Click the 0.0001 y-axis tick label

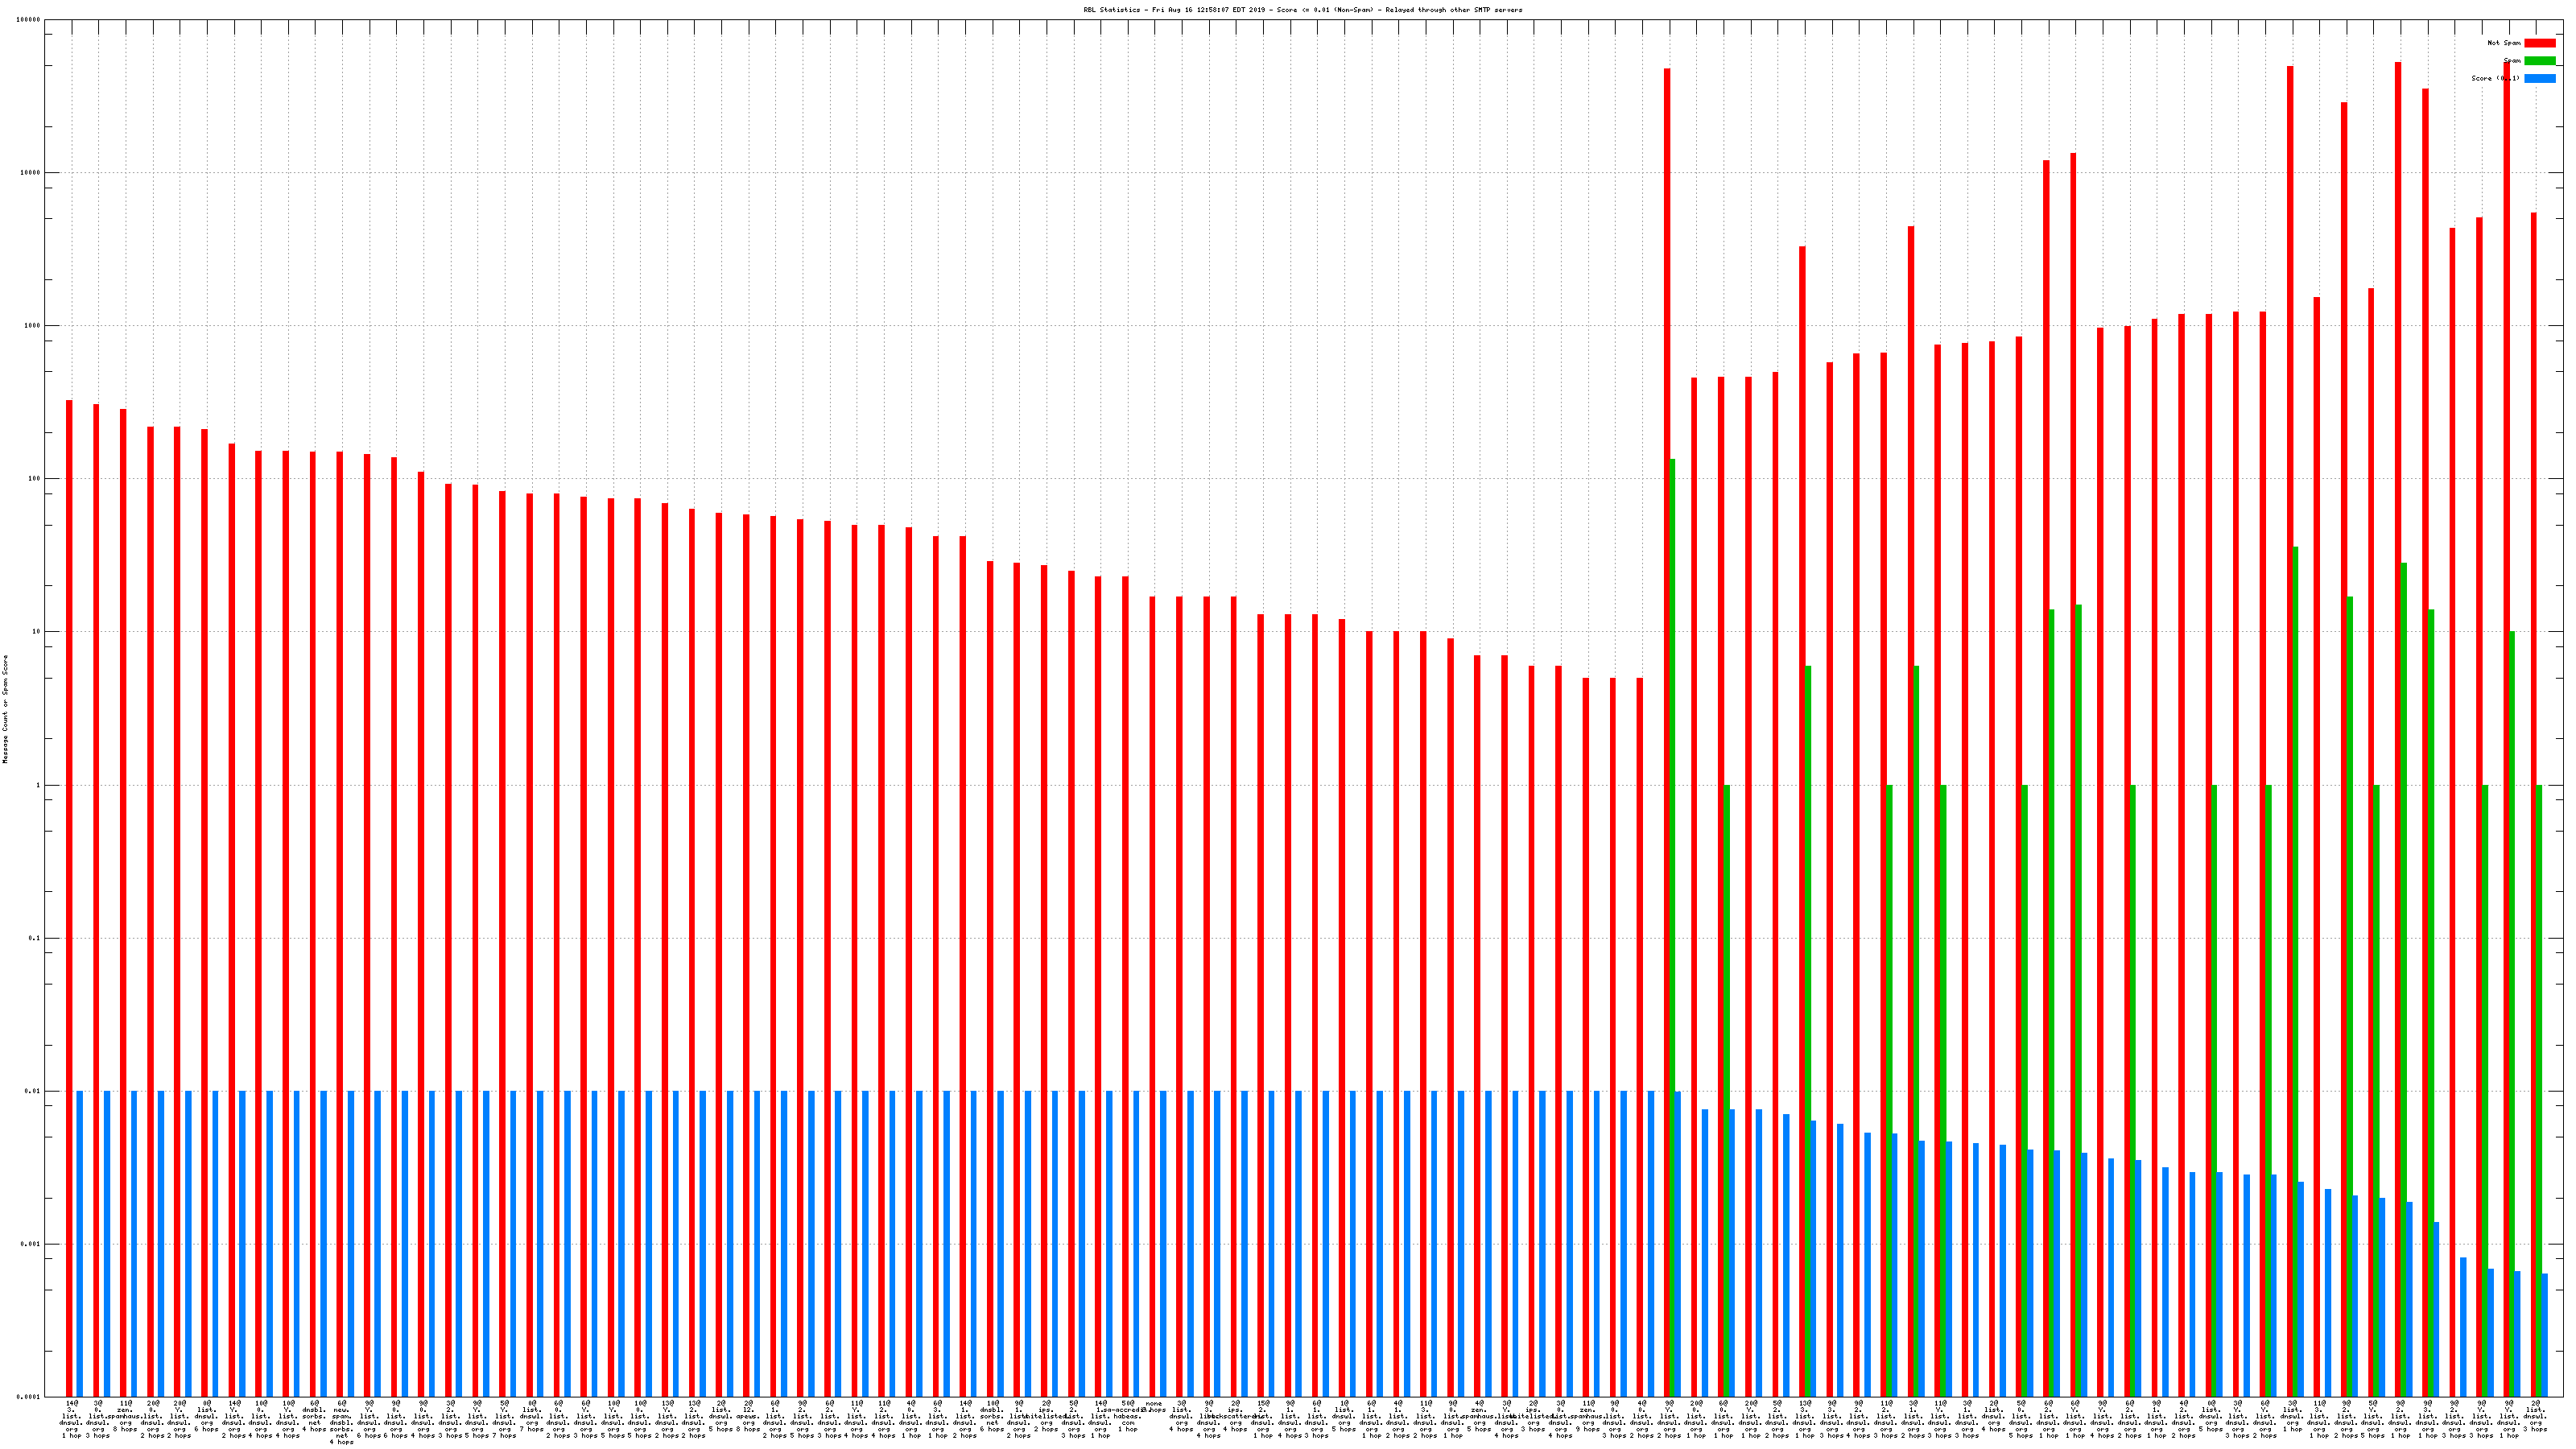(x=30, y=1397)
